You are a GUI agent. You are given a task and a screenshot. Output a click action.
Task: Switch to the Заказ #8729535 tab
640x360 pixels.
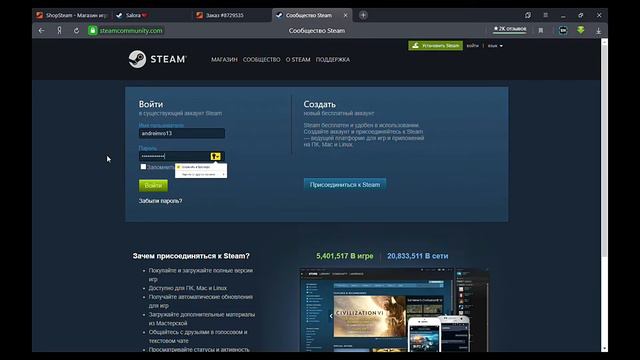[231, 15]
